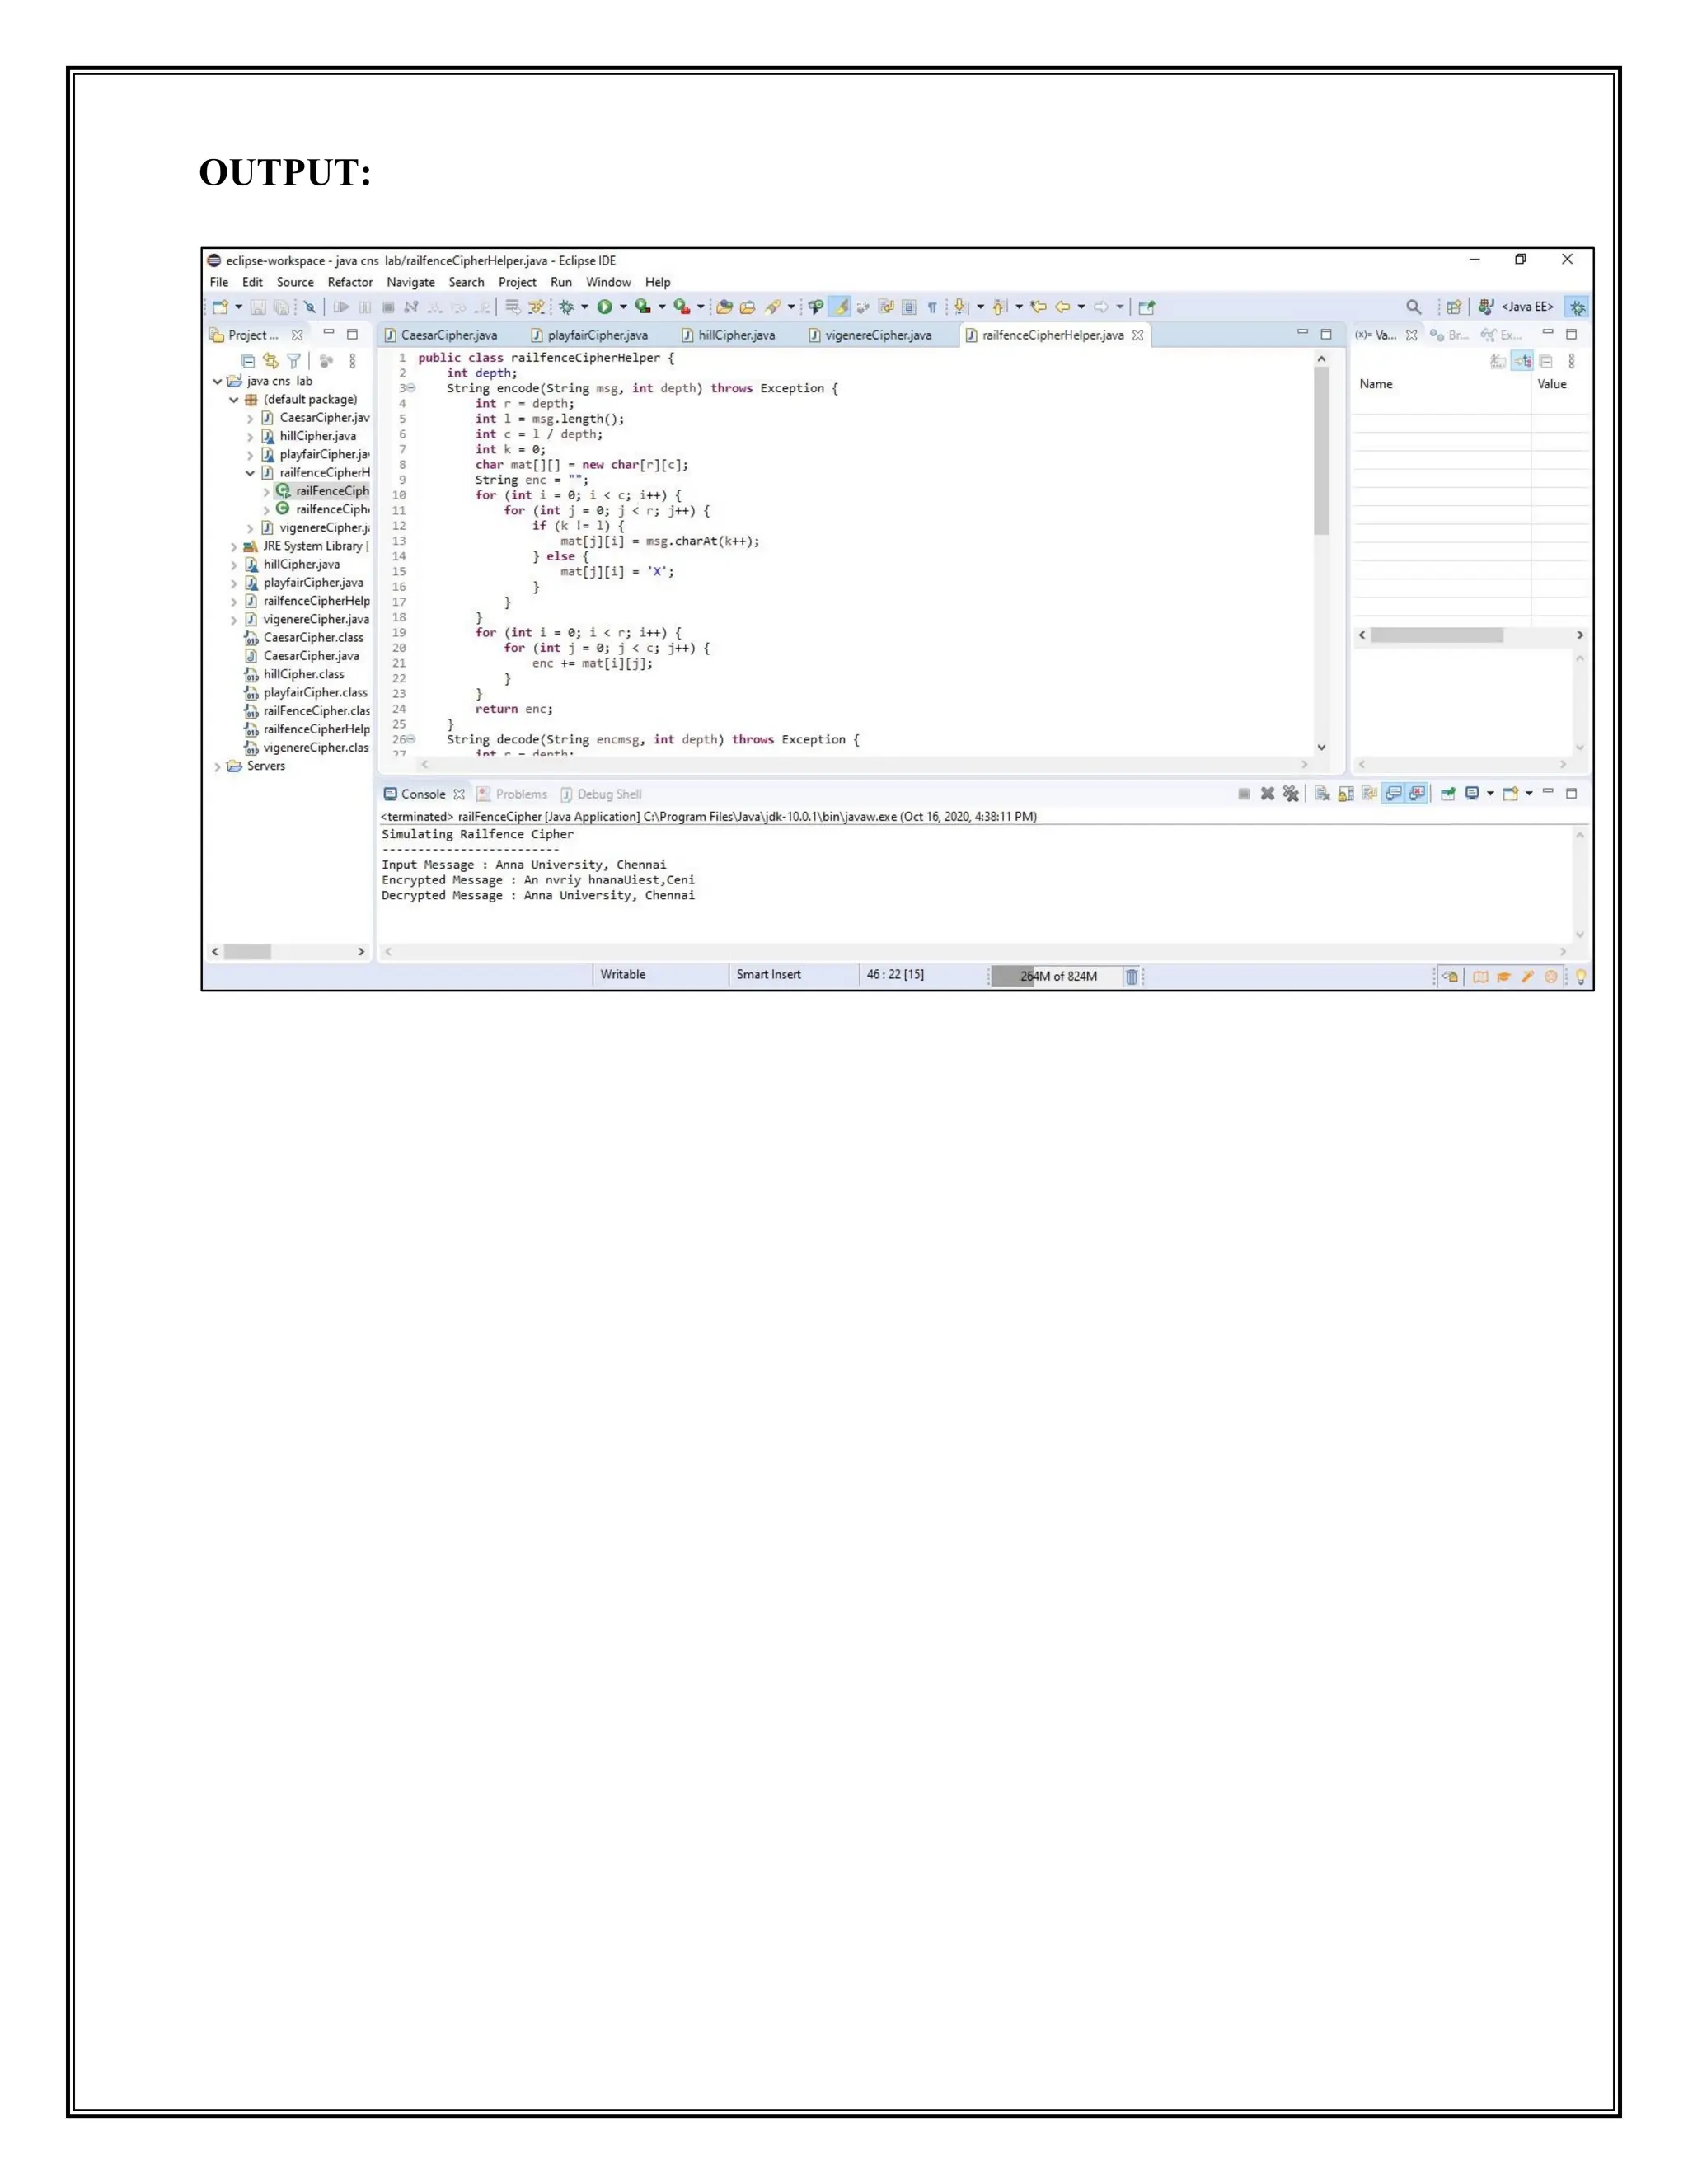Screen dimensions: 1688x2184
Task: Collapse the (default package) node
Action: tap(233, 399)
